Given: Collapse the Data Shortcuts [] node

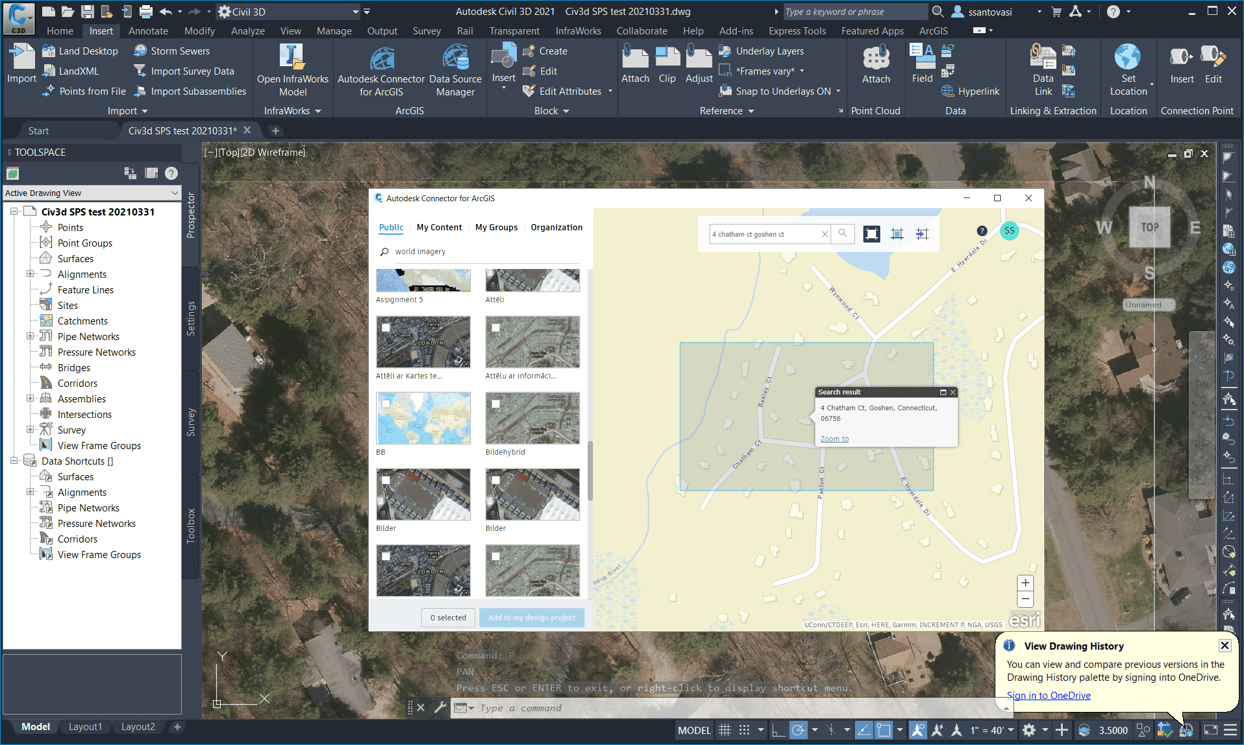Looking at the screenshot, I should coord(14,461).
